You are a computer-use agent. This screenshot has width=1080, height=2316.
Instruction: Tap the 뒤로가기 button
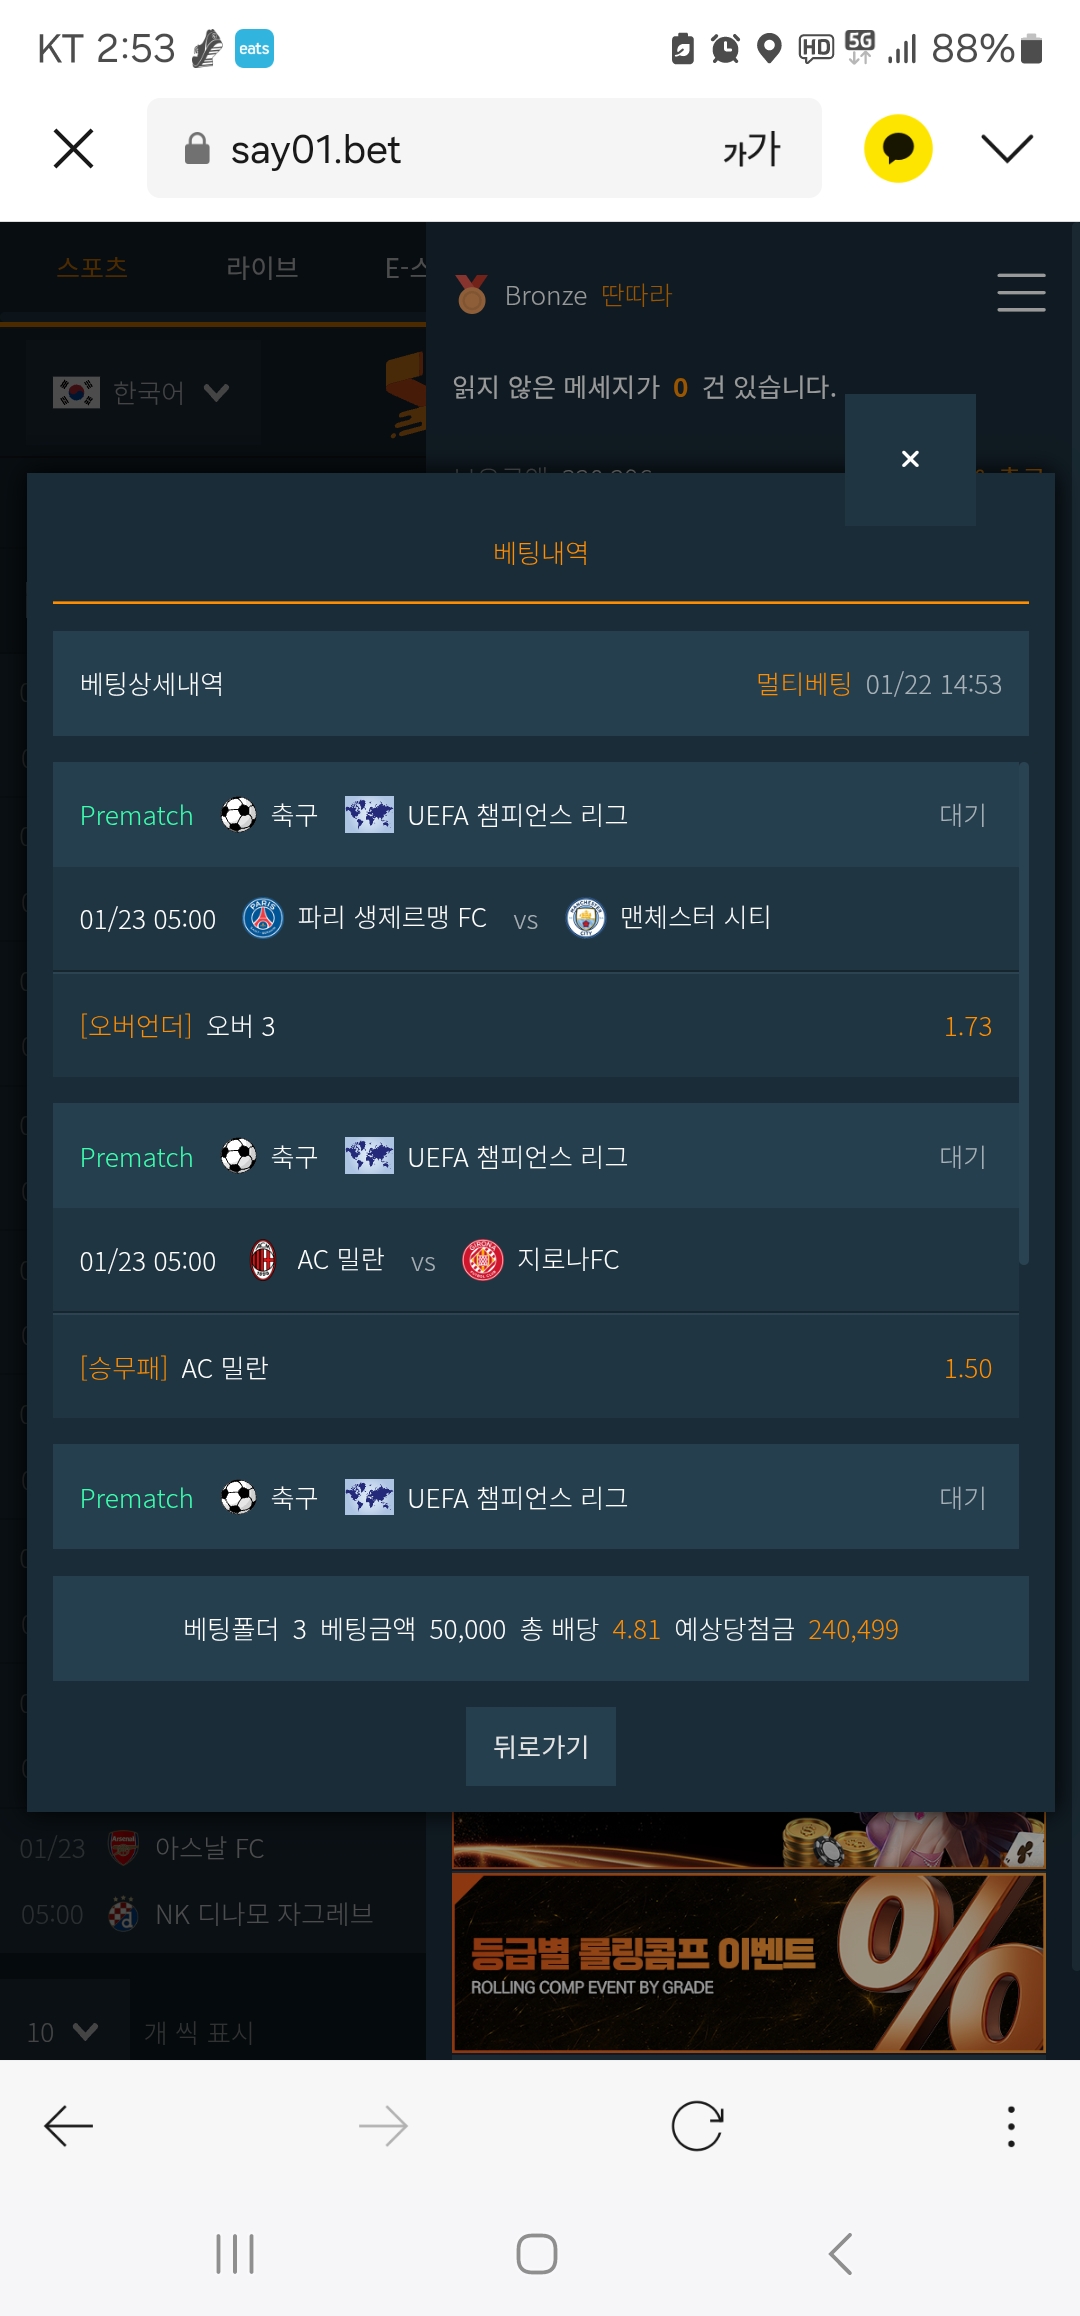(x=540, y=1746)
